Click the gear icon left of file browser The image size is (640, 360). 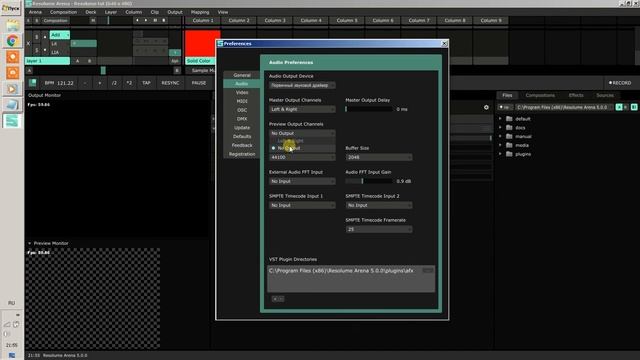pyautogui.click(x=486, y=107)
